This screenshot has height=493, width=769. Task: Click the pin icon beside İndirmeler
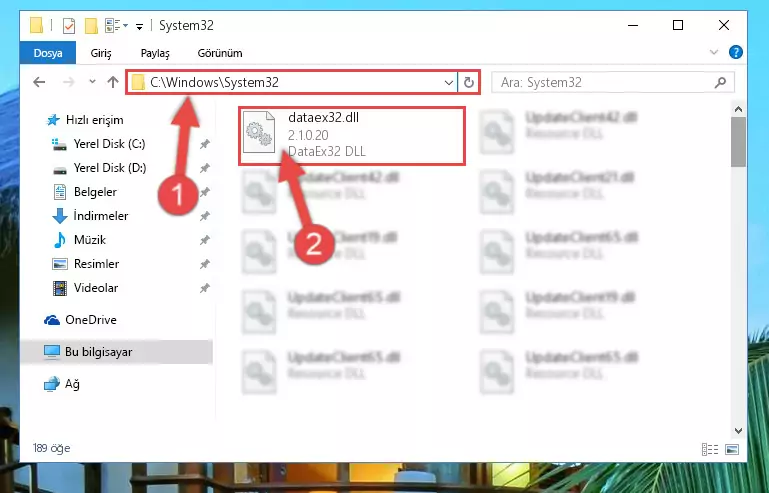pyautogui.click(x=205, y=216)
